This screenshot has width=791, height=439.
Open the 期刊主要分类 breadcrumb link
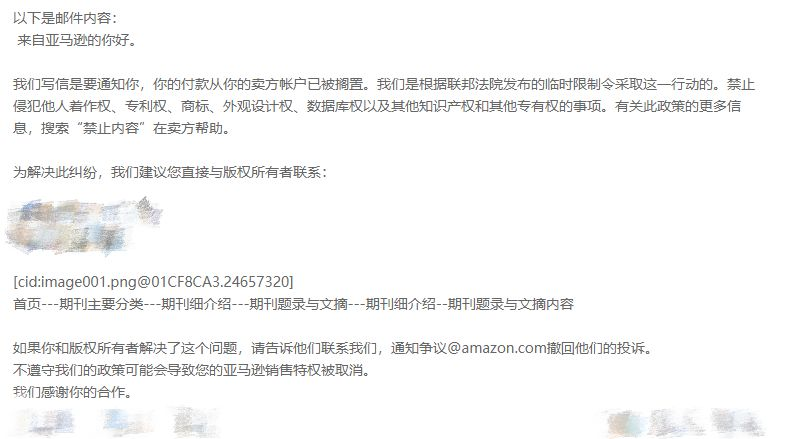tap(101, 304)
